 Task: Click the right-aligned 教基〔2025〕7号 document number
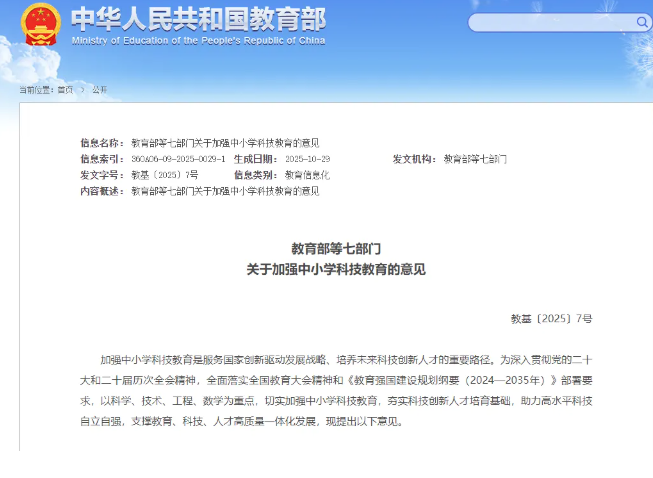coord(551,318)
